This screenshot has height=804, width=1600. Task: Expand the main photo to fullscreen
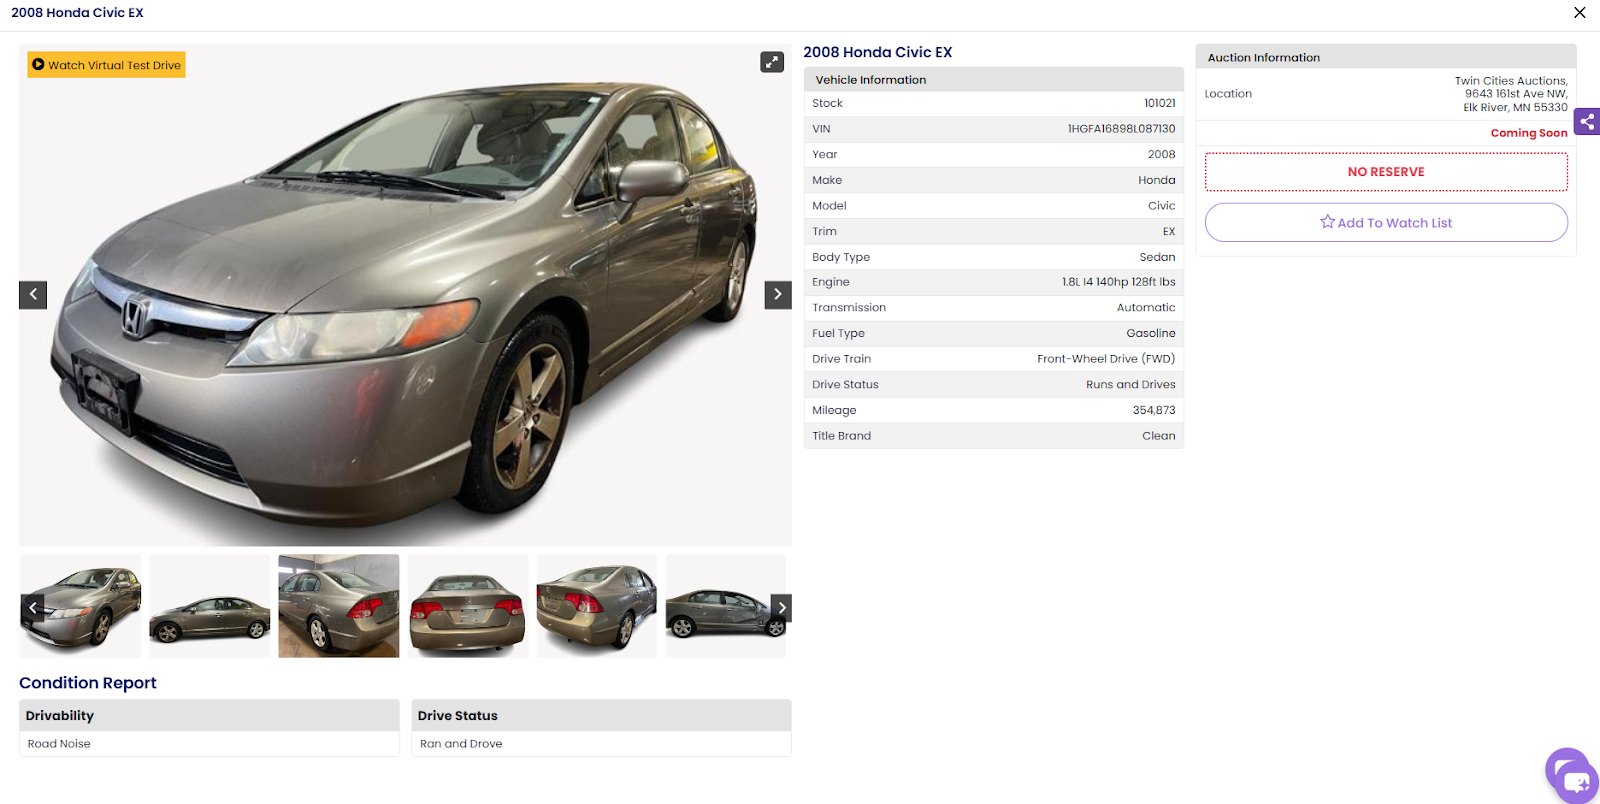pos(772,62)
